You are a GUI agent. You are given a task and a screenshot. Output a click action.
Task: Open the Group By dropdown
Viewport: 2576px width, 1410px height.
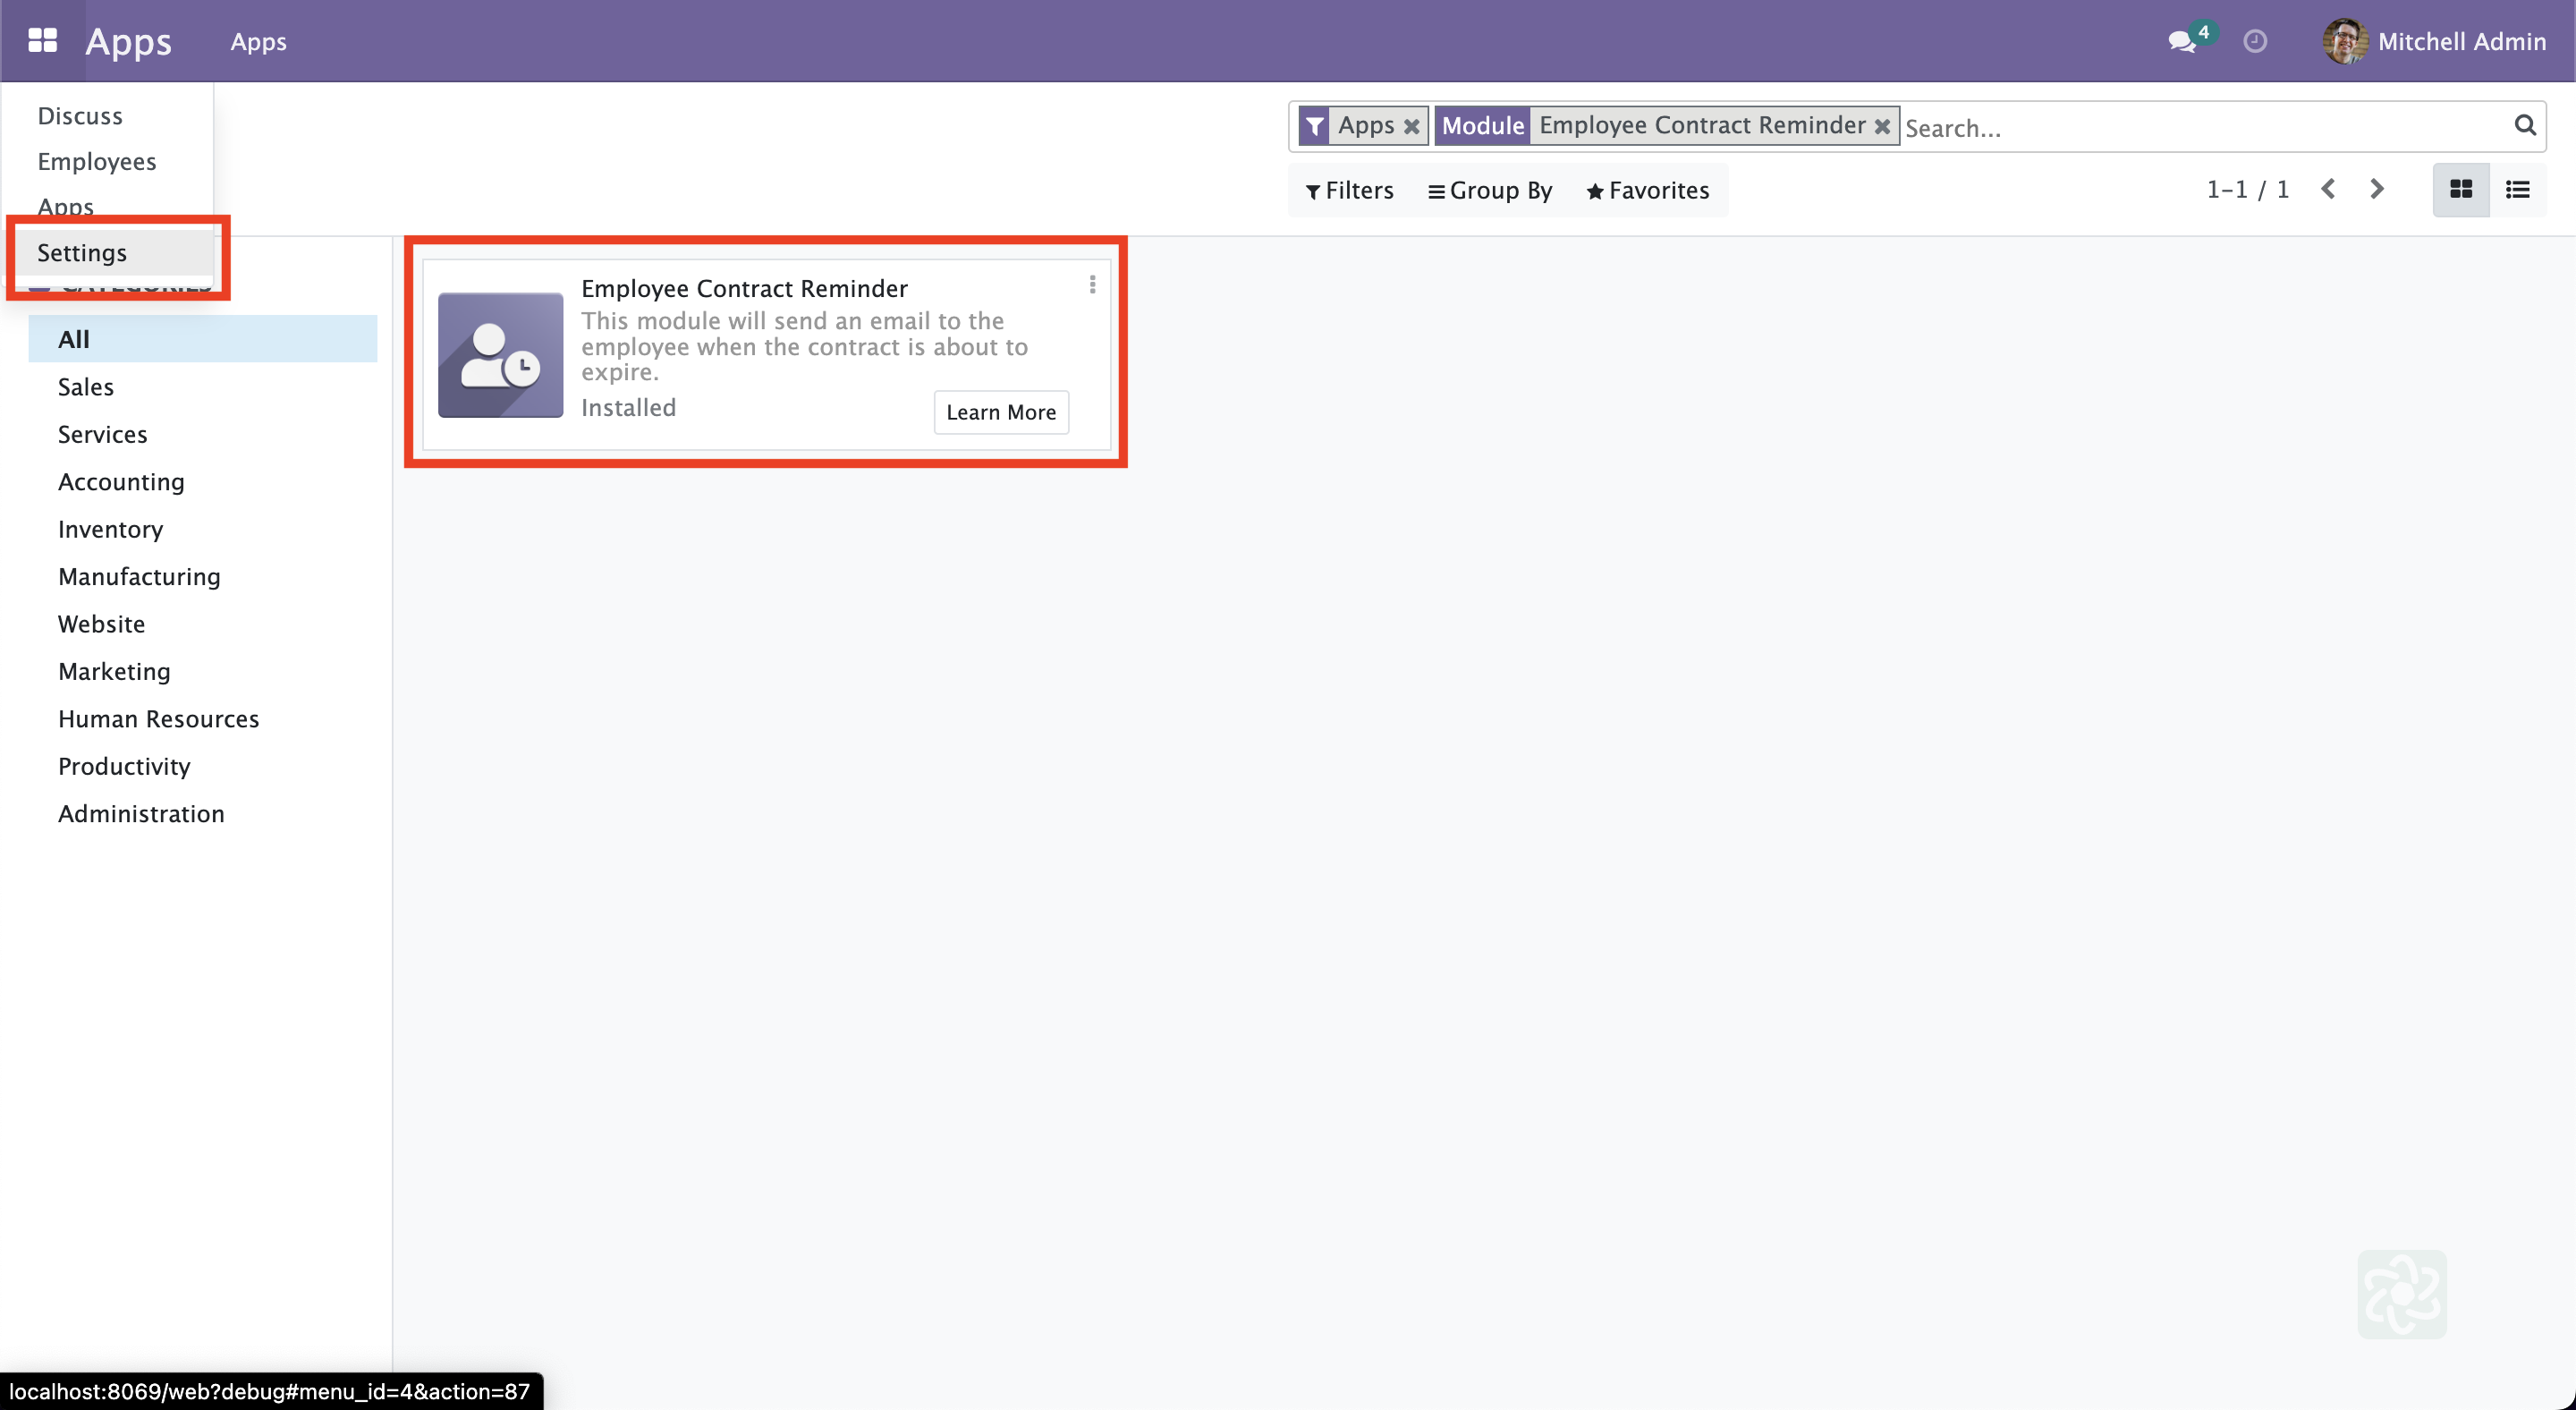pyautogui.click(x=1490, y=191)
